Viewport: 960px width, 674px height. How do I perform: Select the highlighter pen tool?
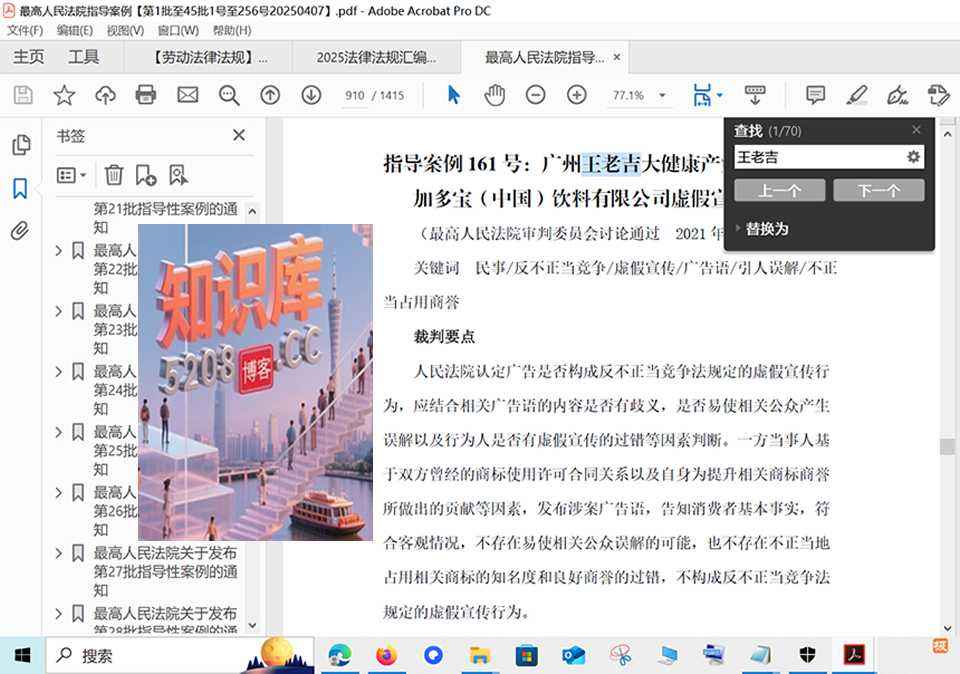857,95
